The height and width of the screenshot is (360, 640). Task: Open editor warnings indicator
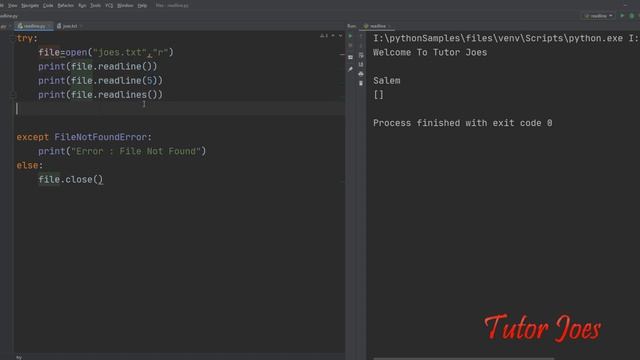pos(324,36)
